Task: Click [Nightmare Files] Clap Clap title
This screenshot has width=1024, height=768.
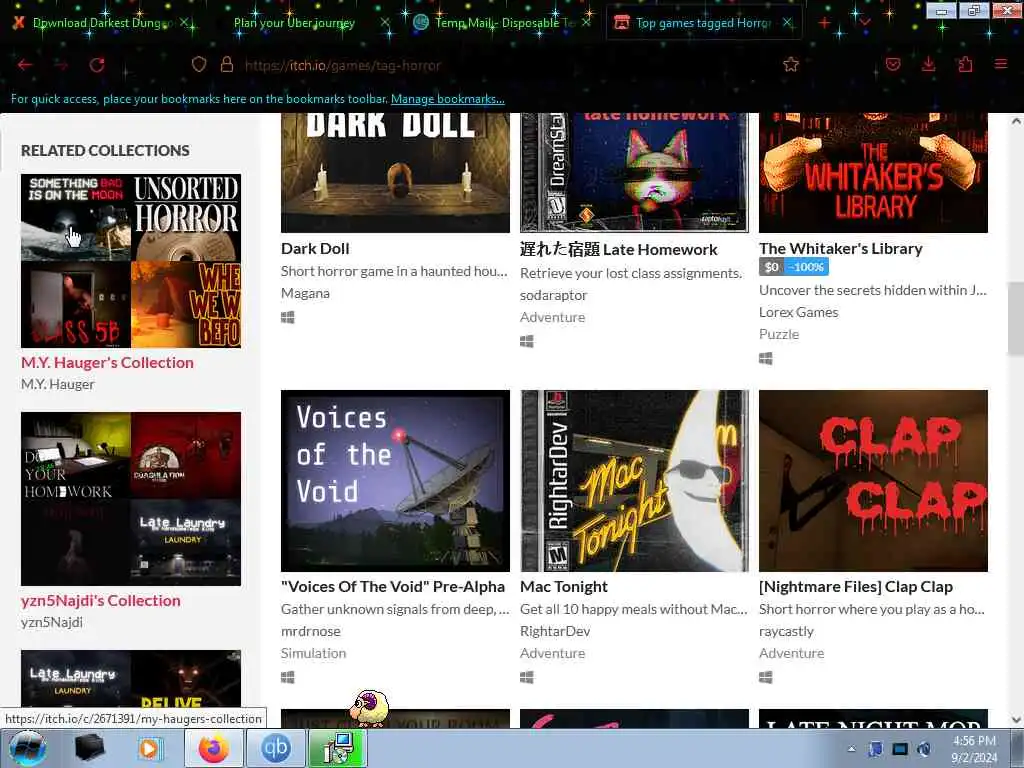Action: coord(856,587)
